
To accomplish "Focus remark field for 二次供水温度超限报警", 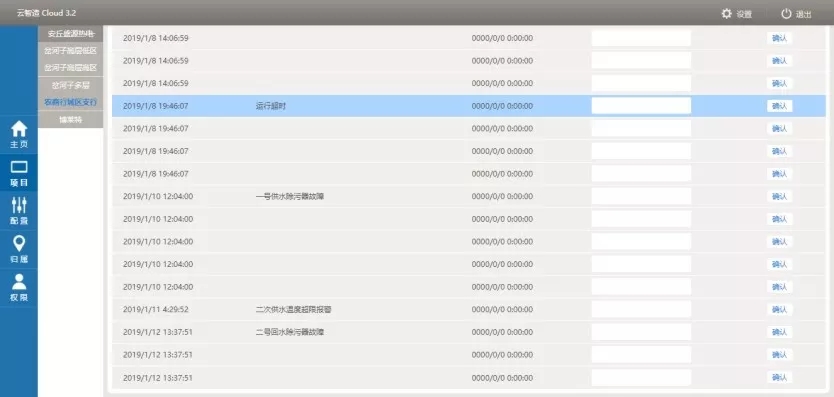I will tap(641, 309).
